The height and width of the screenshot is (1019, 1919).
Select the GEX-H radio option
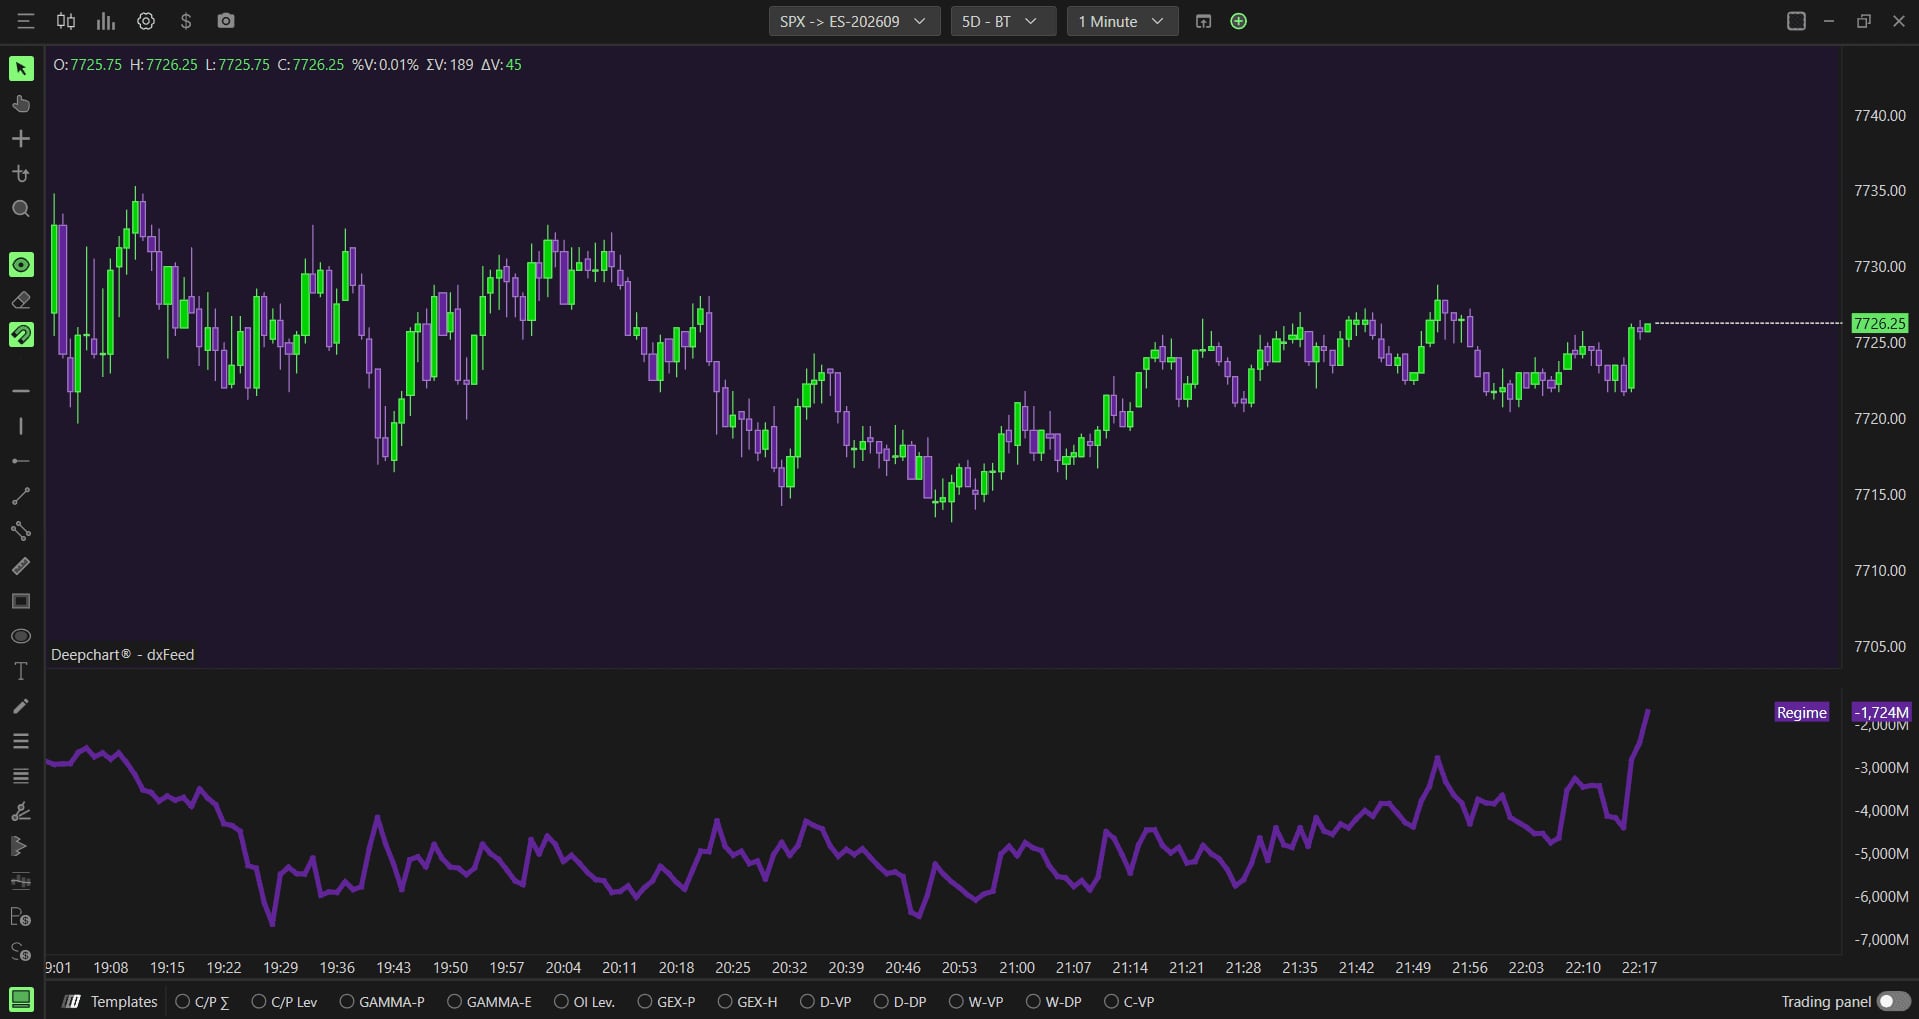pos(747,1001)
